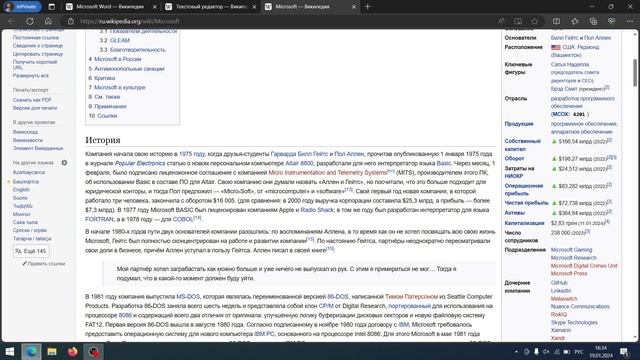The image size is (640, 360).
Task: Open the Microsoft Edge taskbar icon
Action: pos(31,351)
